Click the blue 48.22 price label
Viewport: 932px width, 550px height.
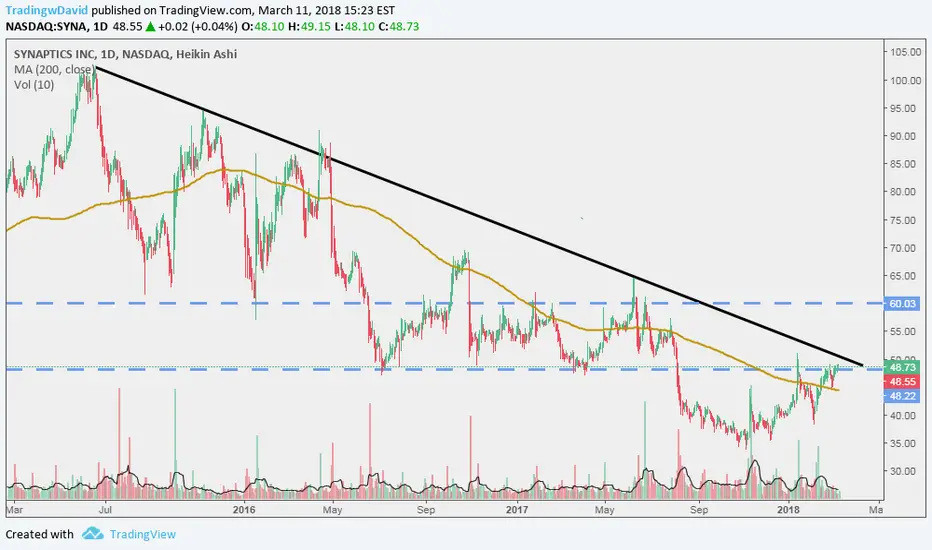(x=902, y=396)
